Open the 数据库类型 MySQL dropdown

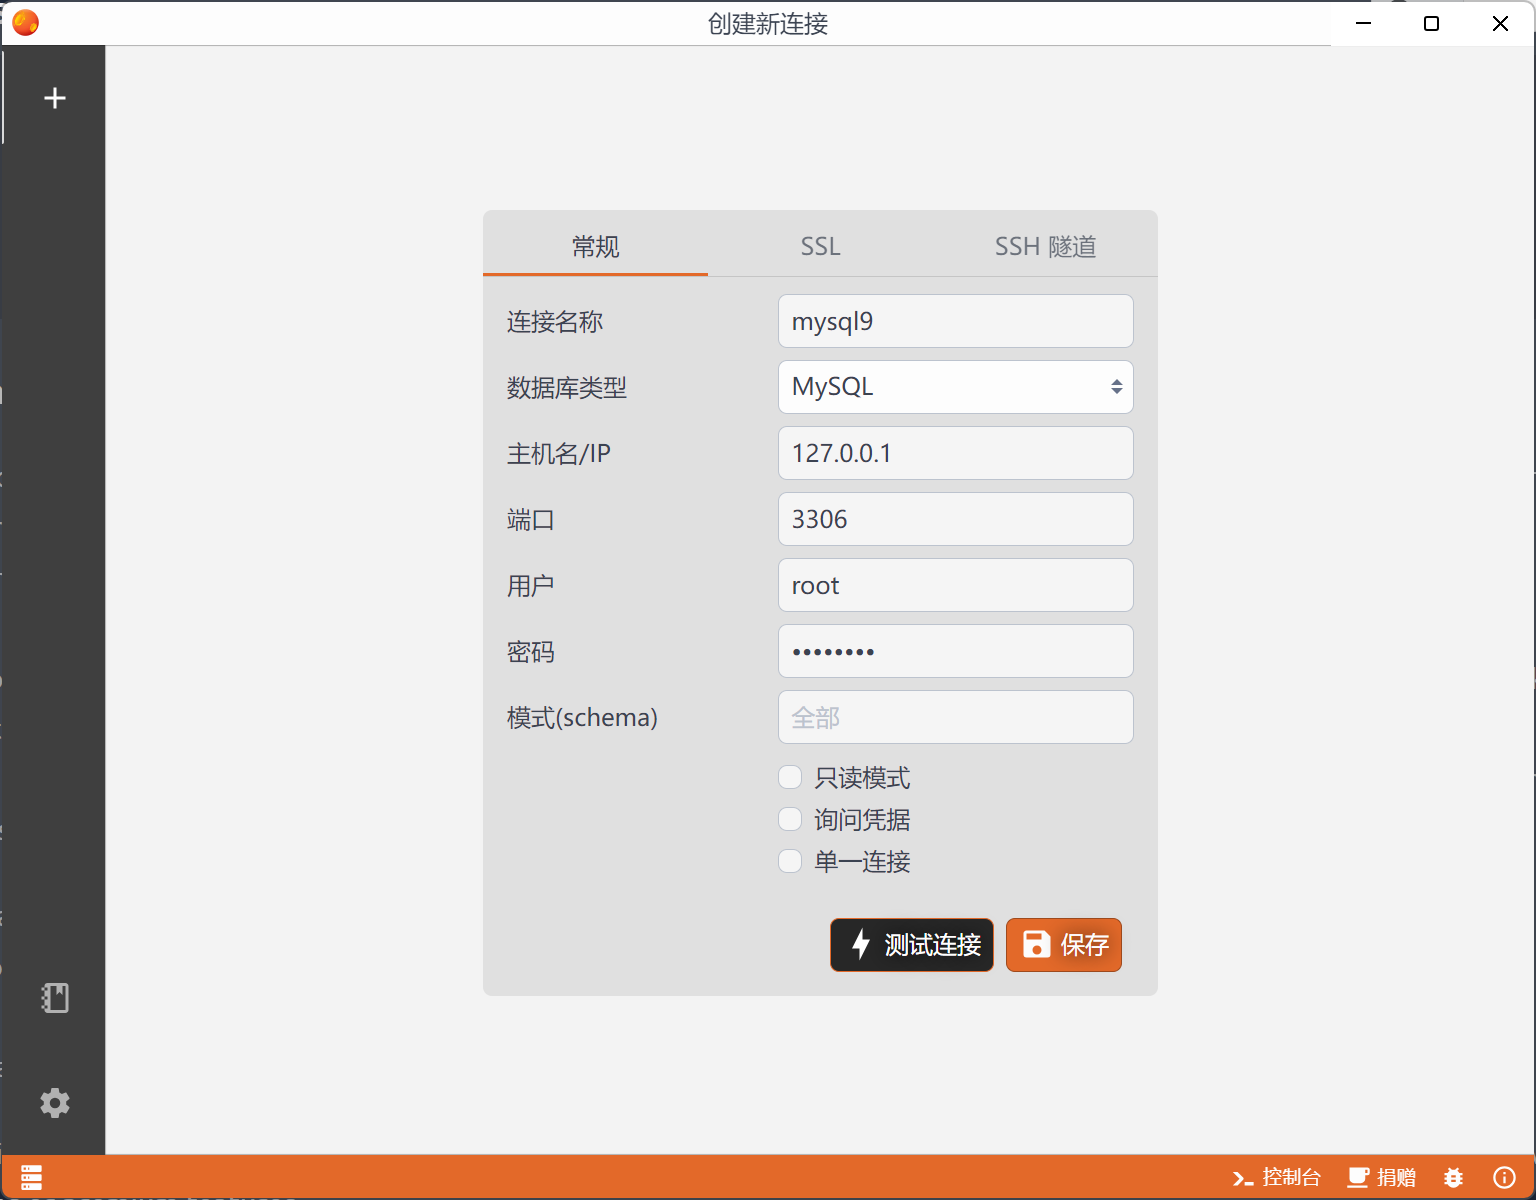955,387
